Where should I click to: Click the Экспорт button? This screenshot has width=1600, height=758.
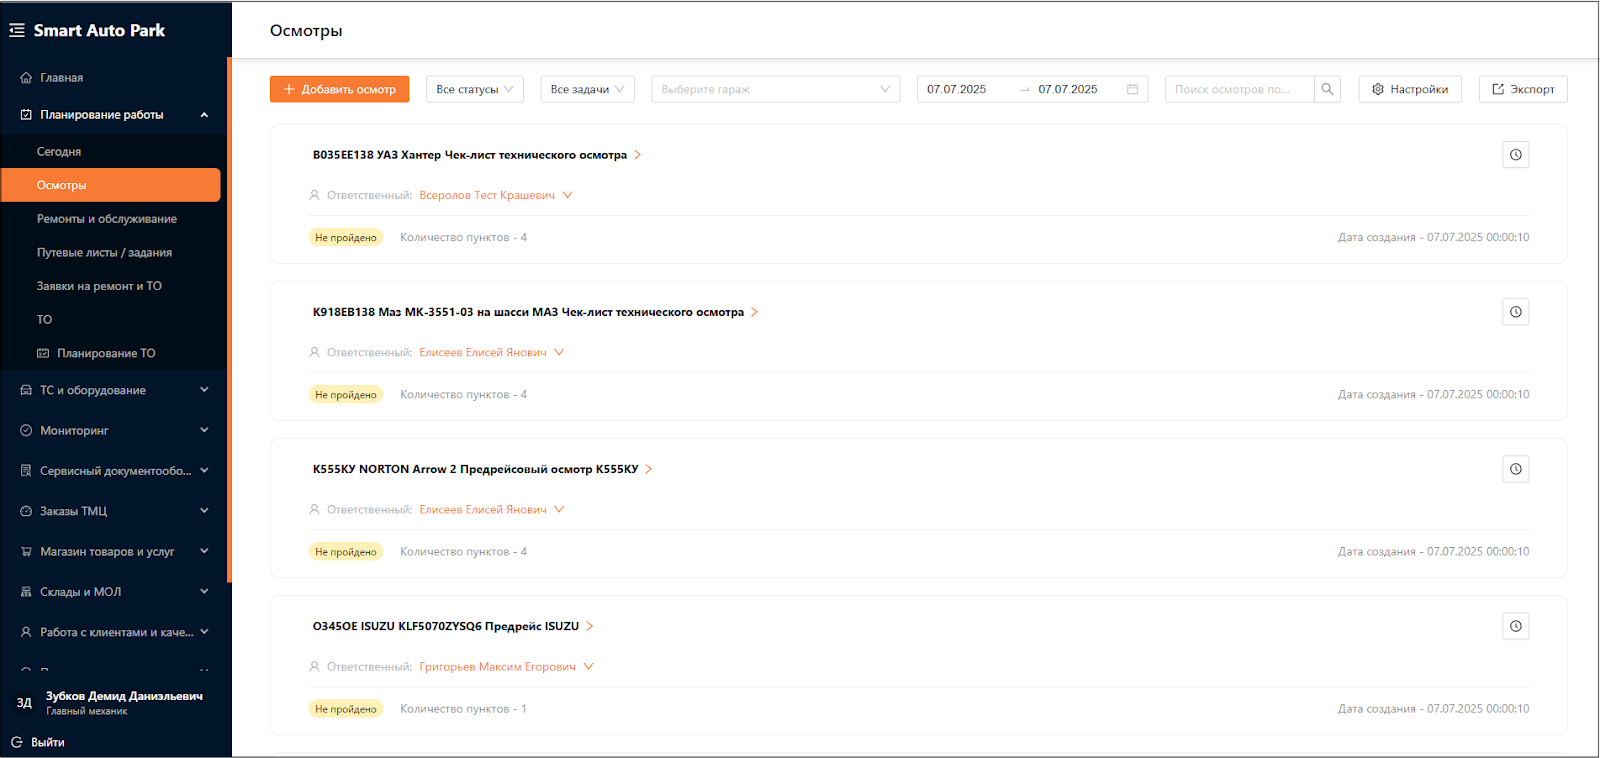click(x=1522, y=89)
